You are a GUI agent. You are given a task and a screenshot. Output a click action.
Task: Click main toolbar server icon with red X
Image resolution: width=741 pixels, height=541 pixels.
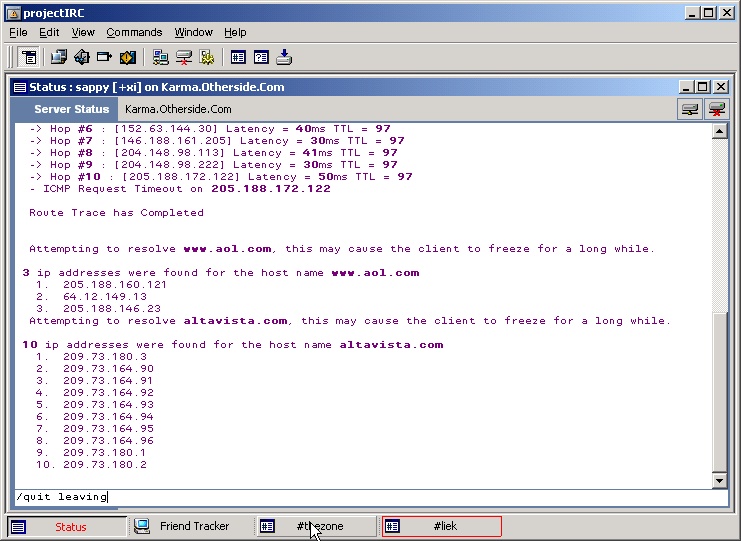pyautogui.click(x=184, y=57)
